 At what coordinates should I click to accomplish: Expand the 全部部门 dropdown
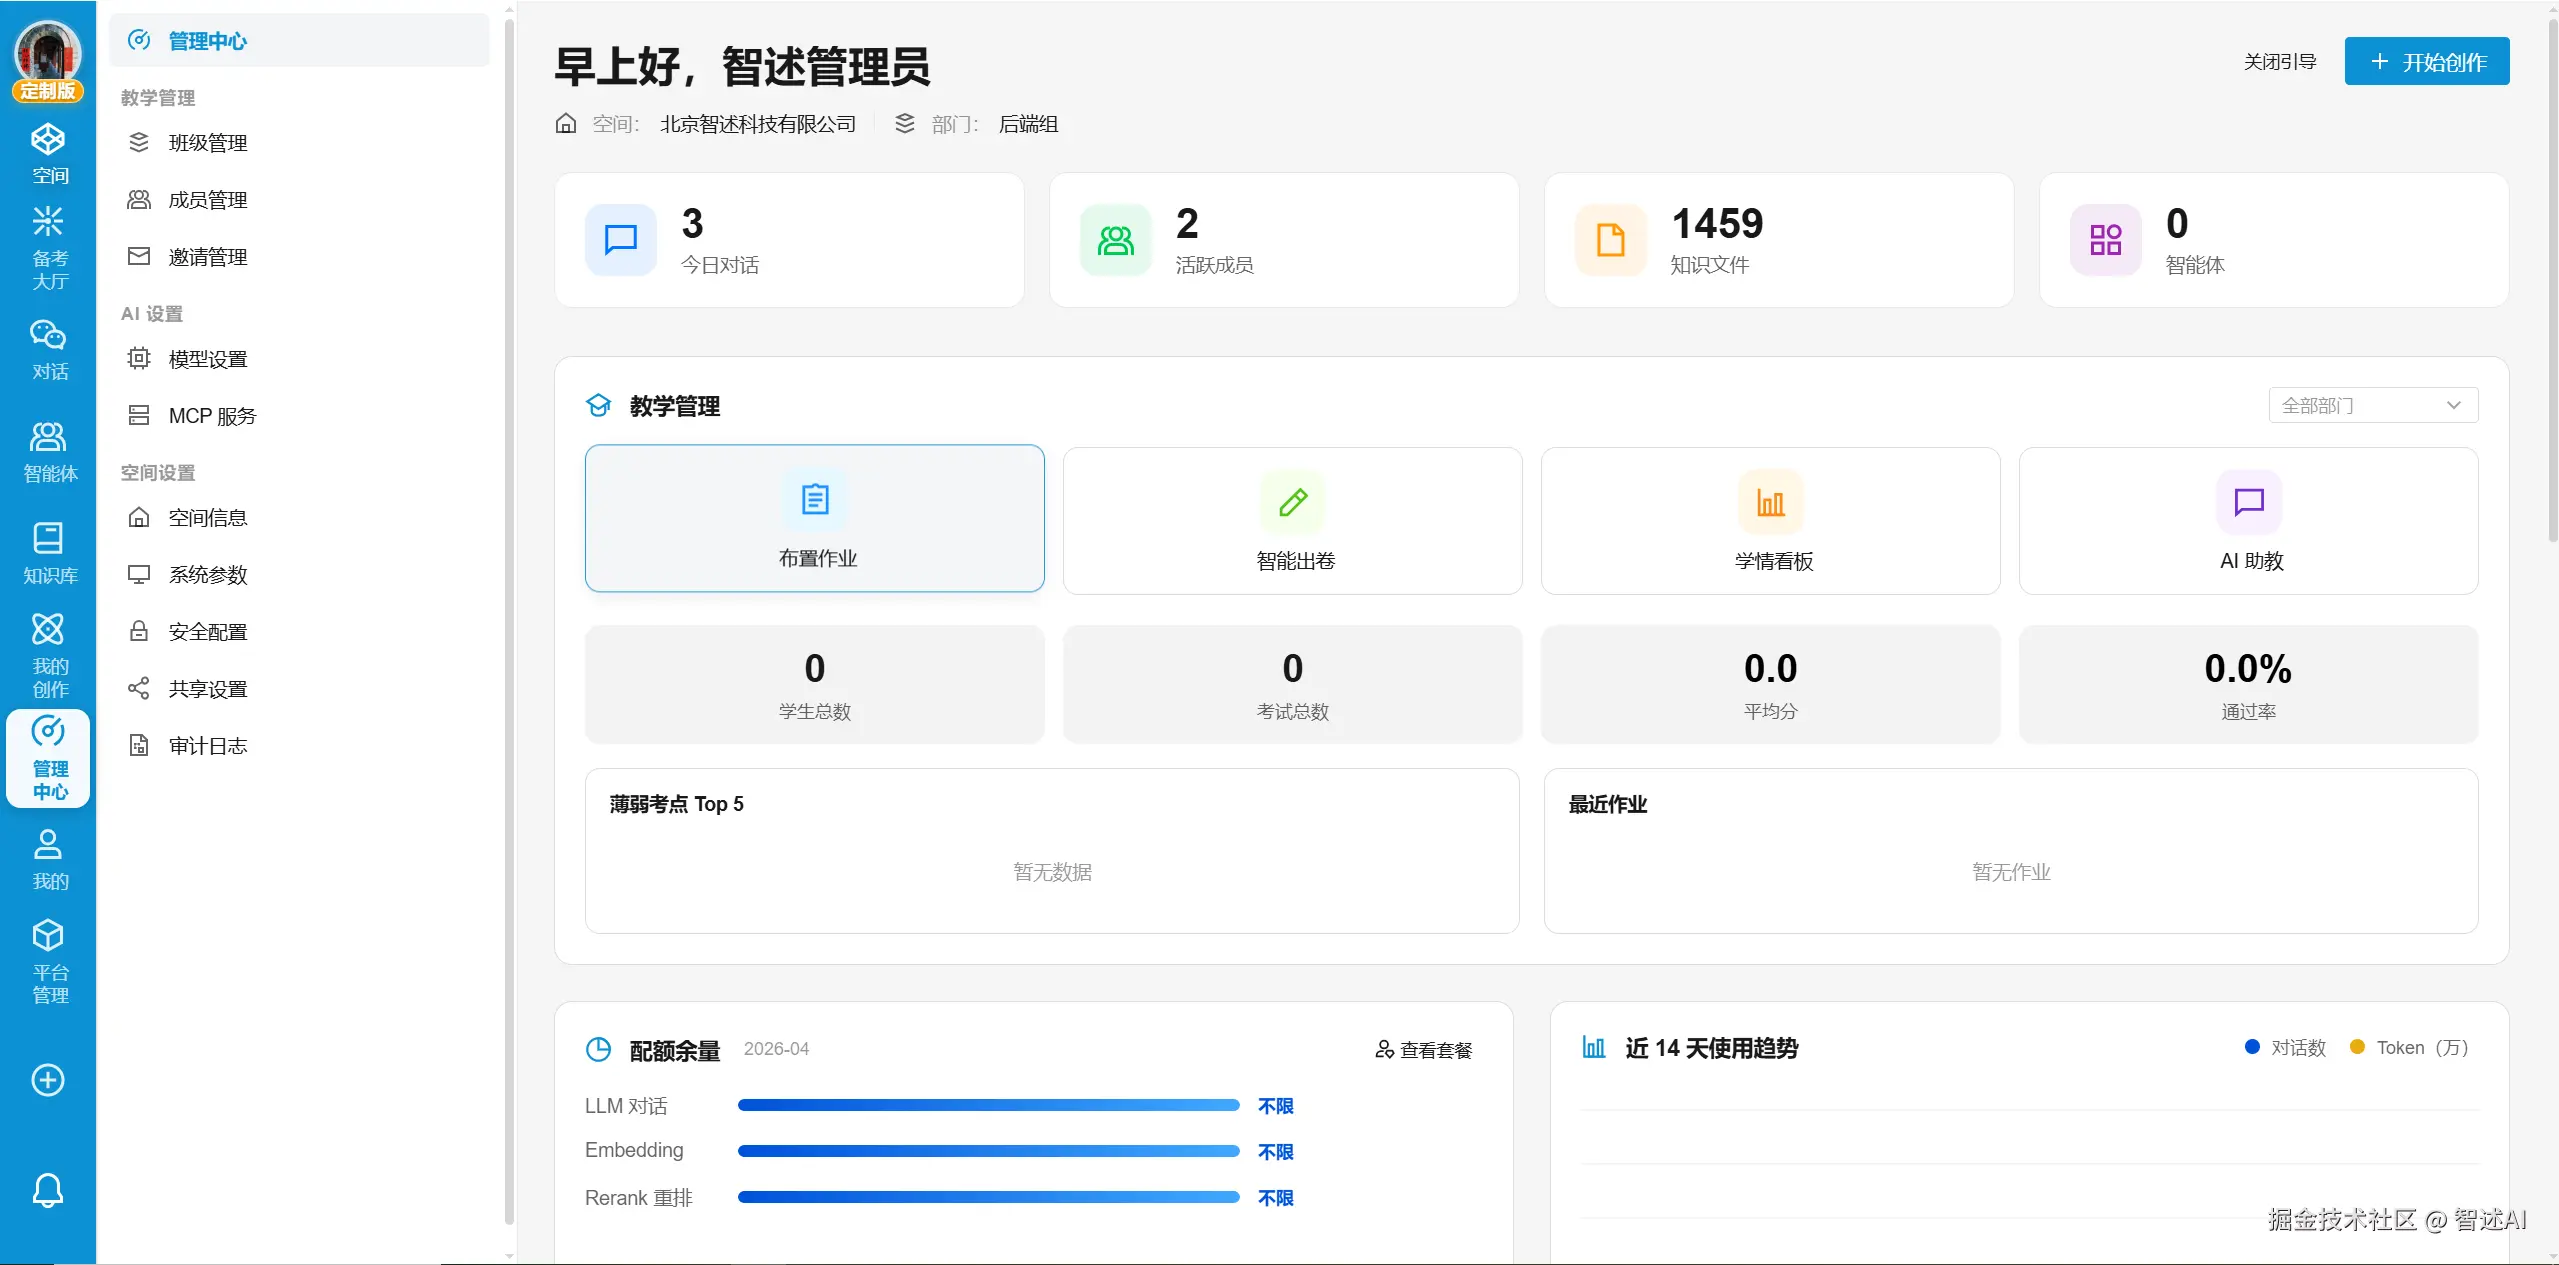click(2372, 405)
